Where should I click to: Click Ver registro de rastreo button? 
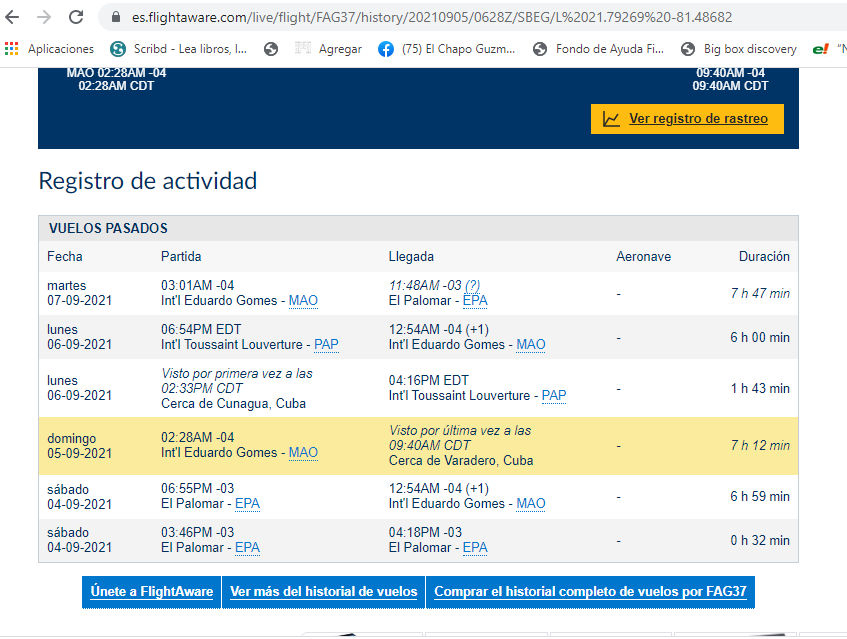(687, 119)
